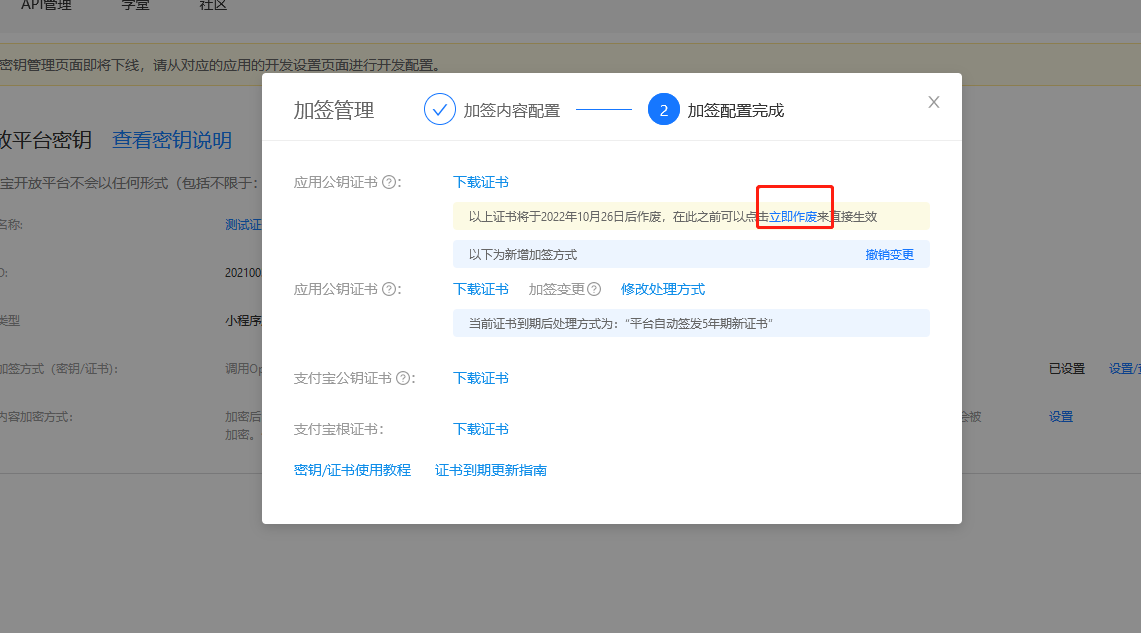Close the 加签管理 dialog with the X
Image resolution: width=1141 pixels, height=633 pixels.
[x=933, y=101]
